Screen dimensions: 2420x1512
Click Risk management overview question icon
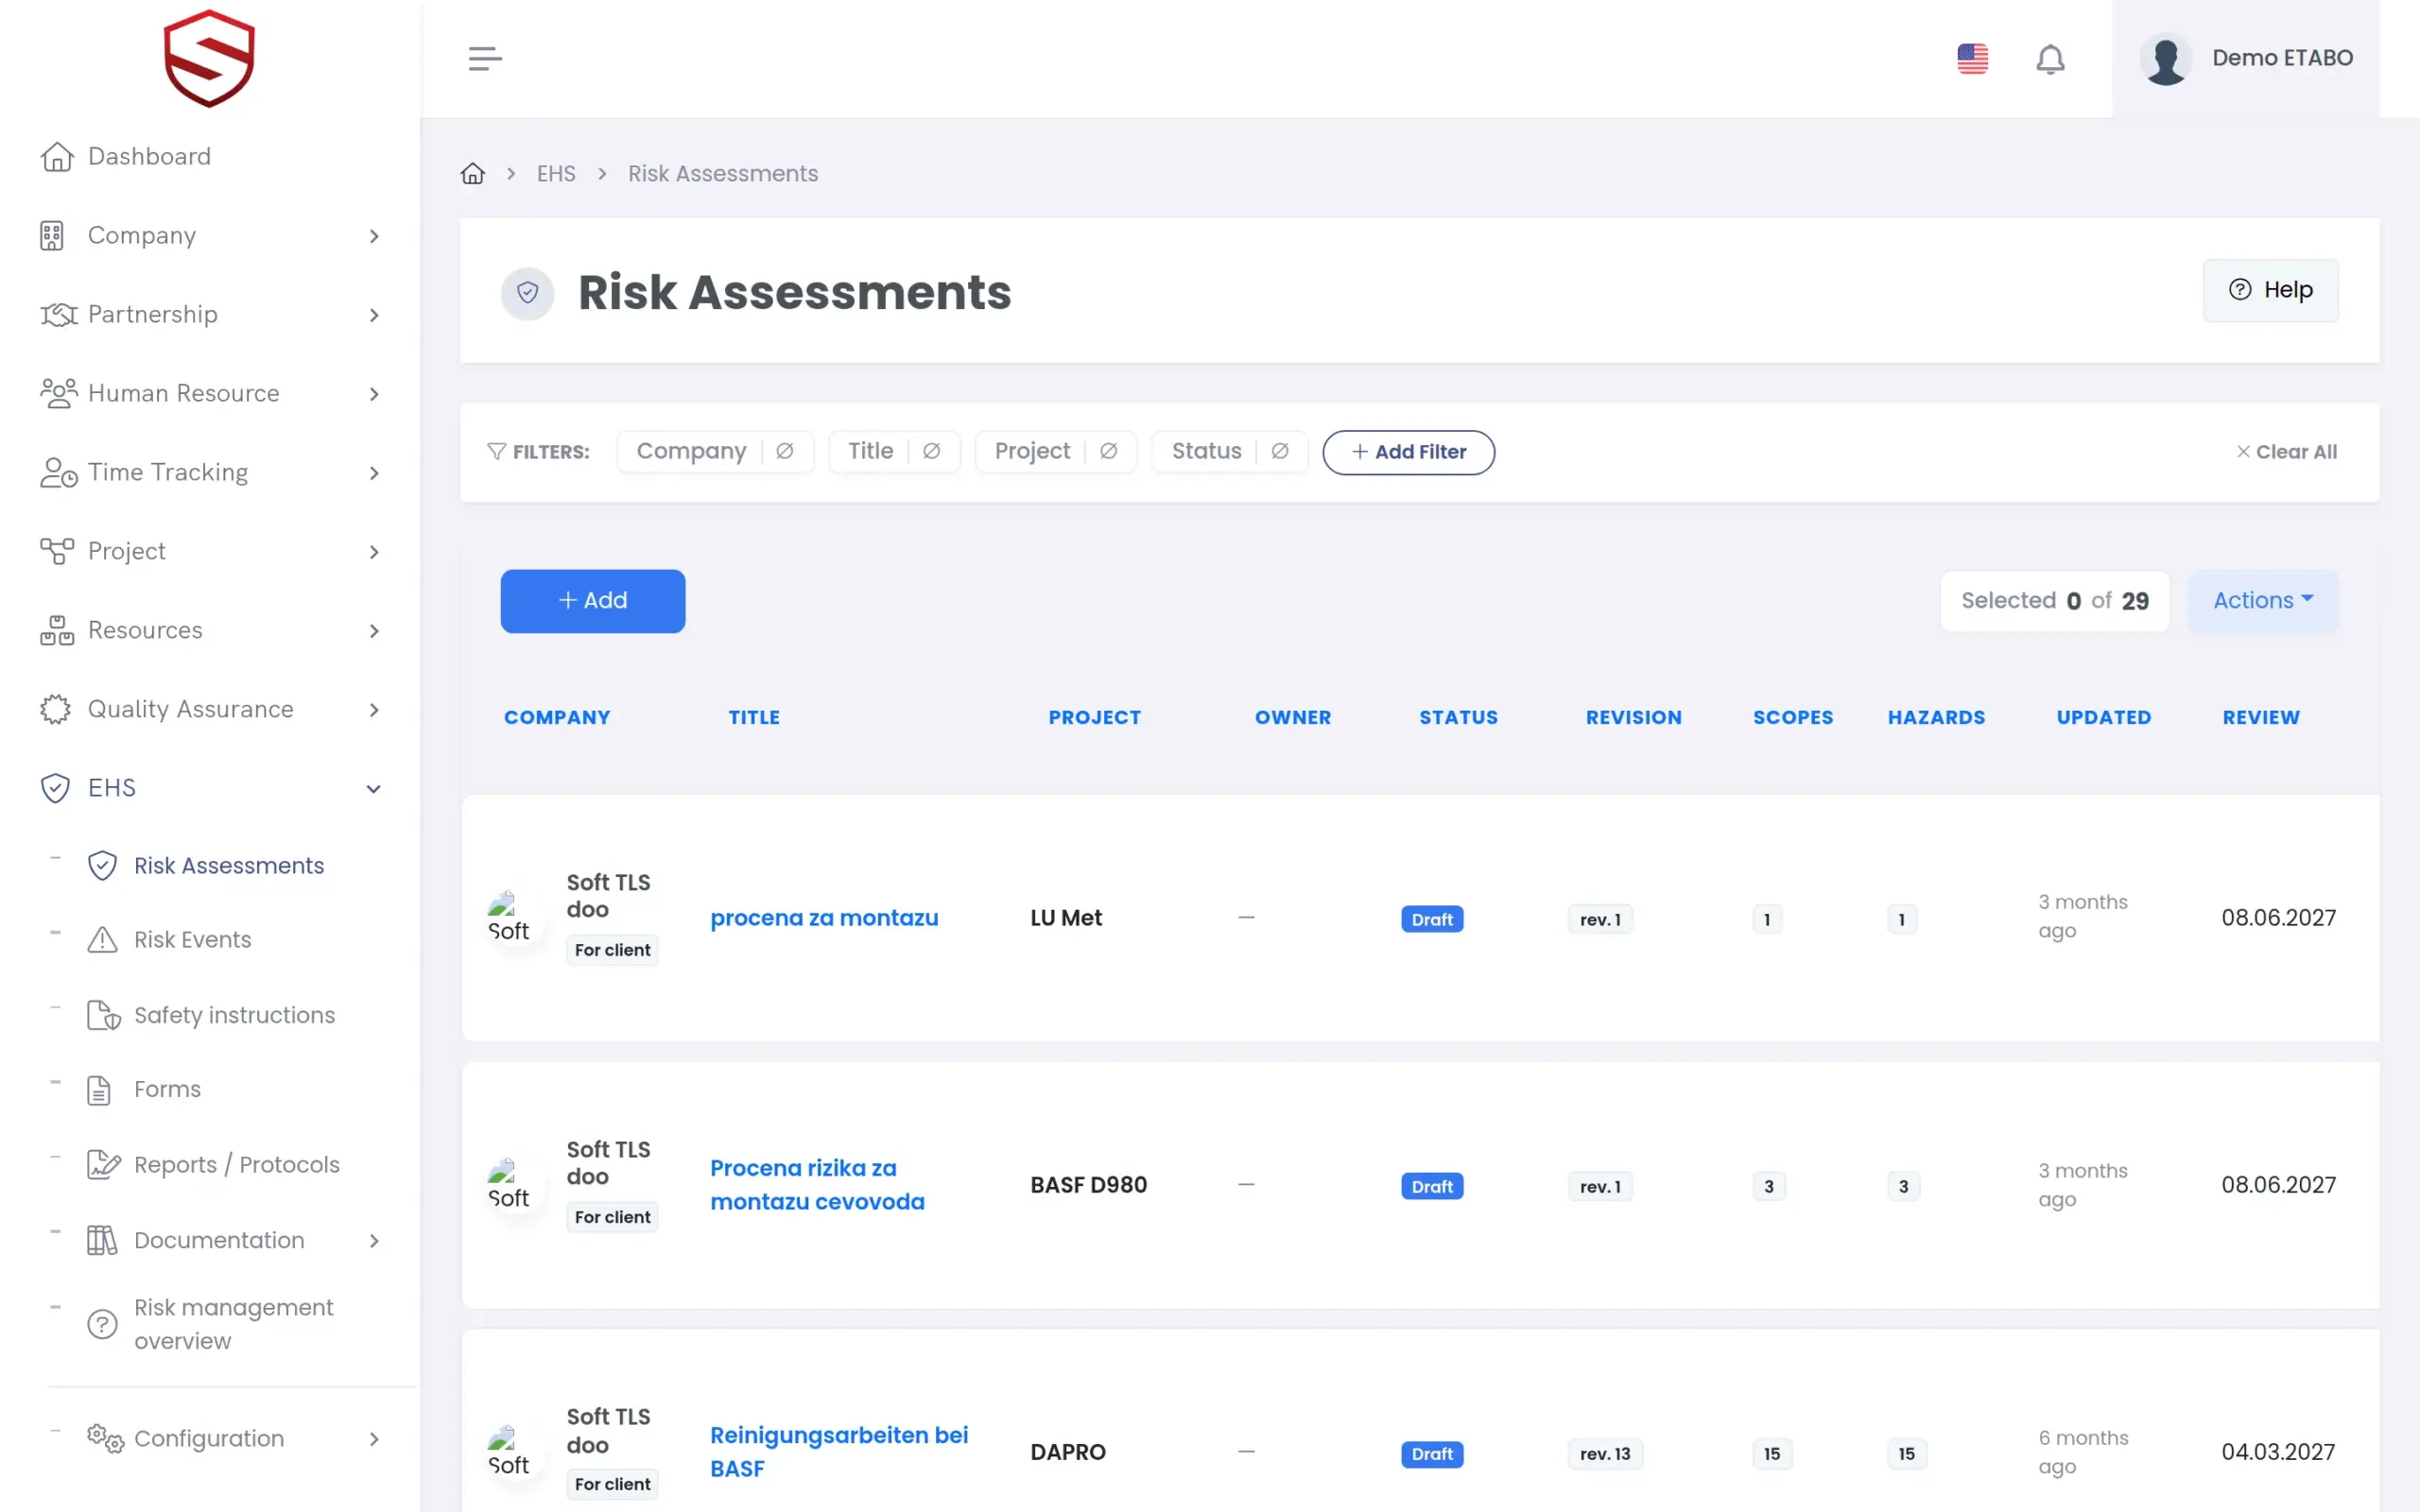pyautogui.click(x=102, y=1324)
